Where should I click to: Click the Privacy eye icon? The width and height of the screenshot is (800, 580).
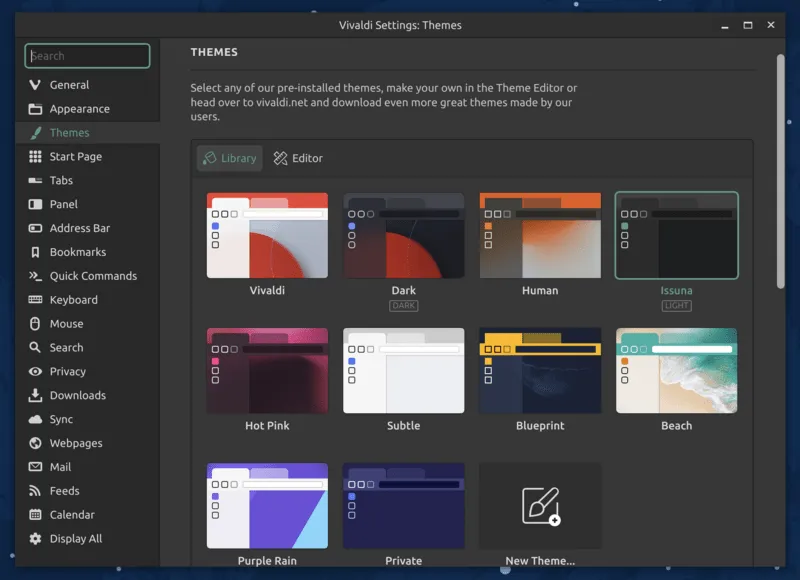tap(36, 372)
